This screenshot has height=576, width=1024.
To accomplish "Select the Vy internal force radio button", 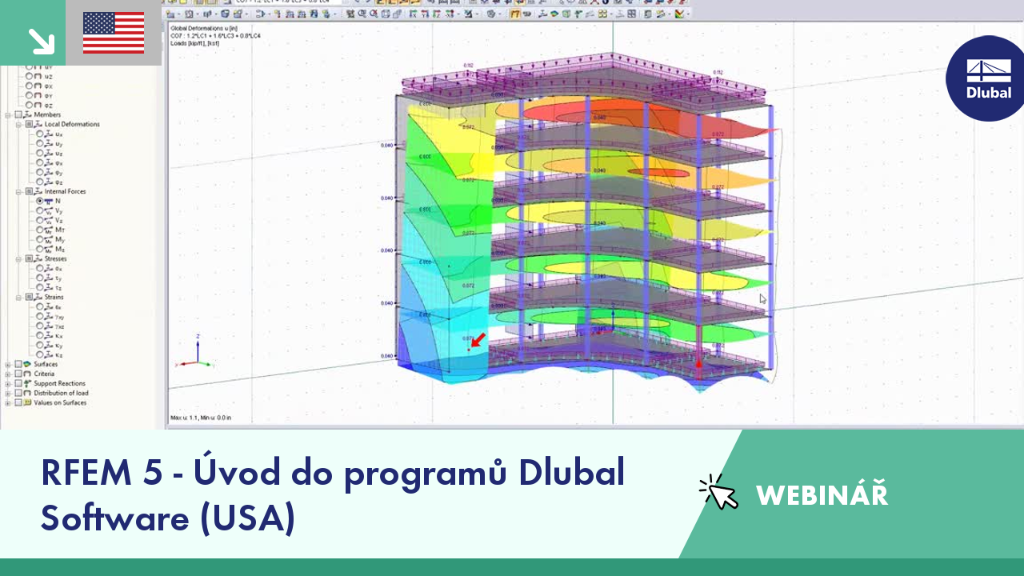I will [x=40, y=211].
